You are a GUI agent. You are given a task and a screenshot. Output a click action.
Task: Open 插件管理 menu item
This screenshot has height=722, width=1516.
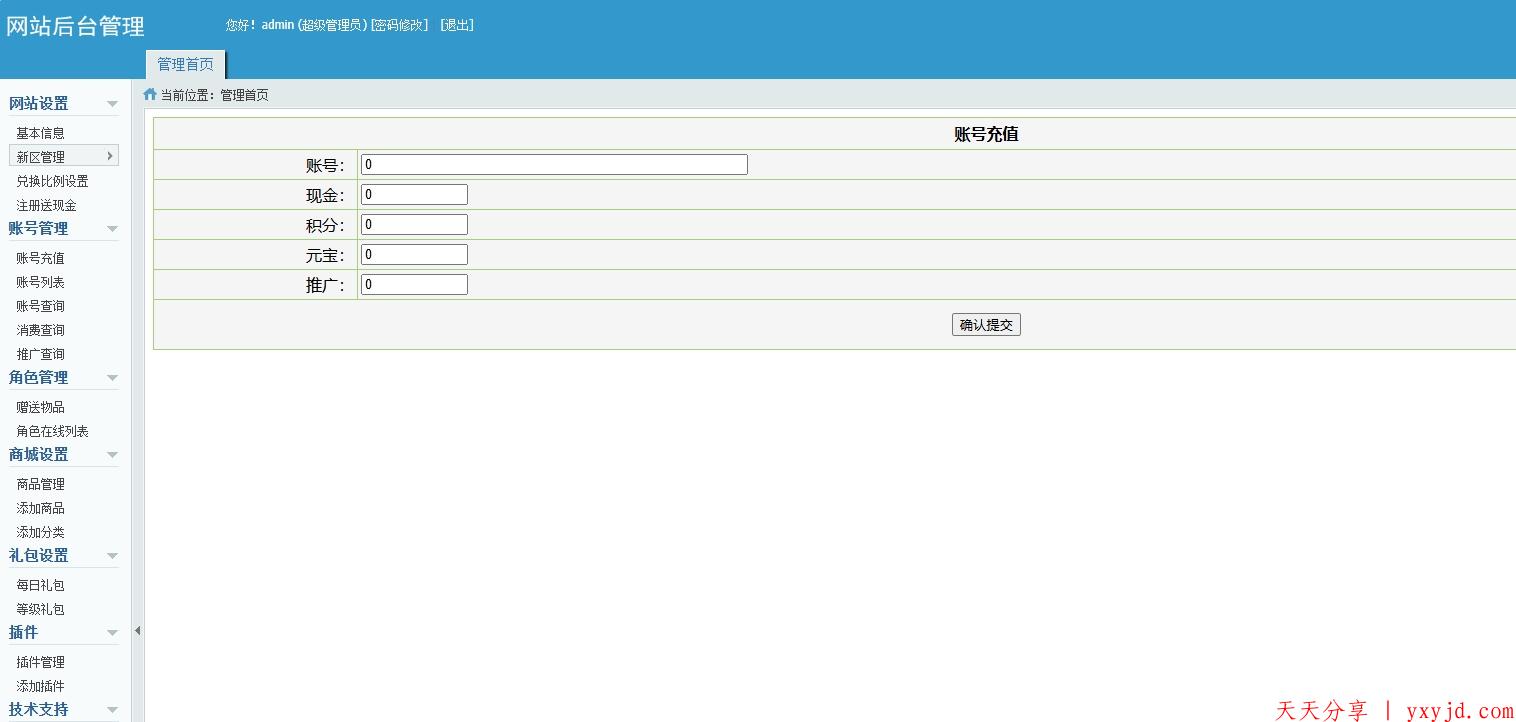coord(40,662)
